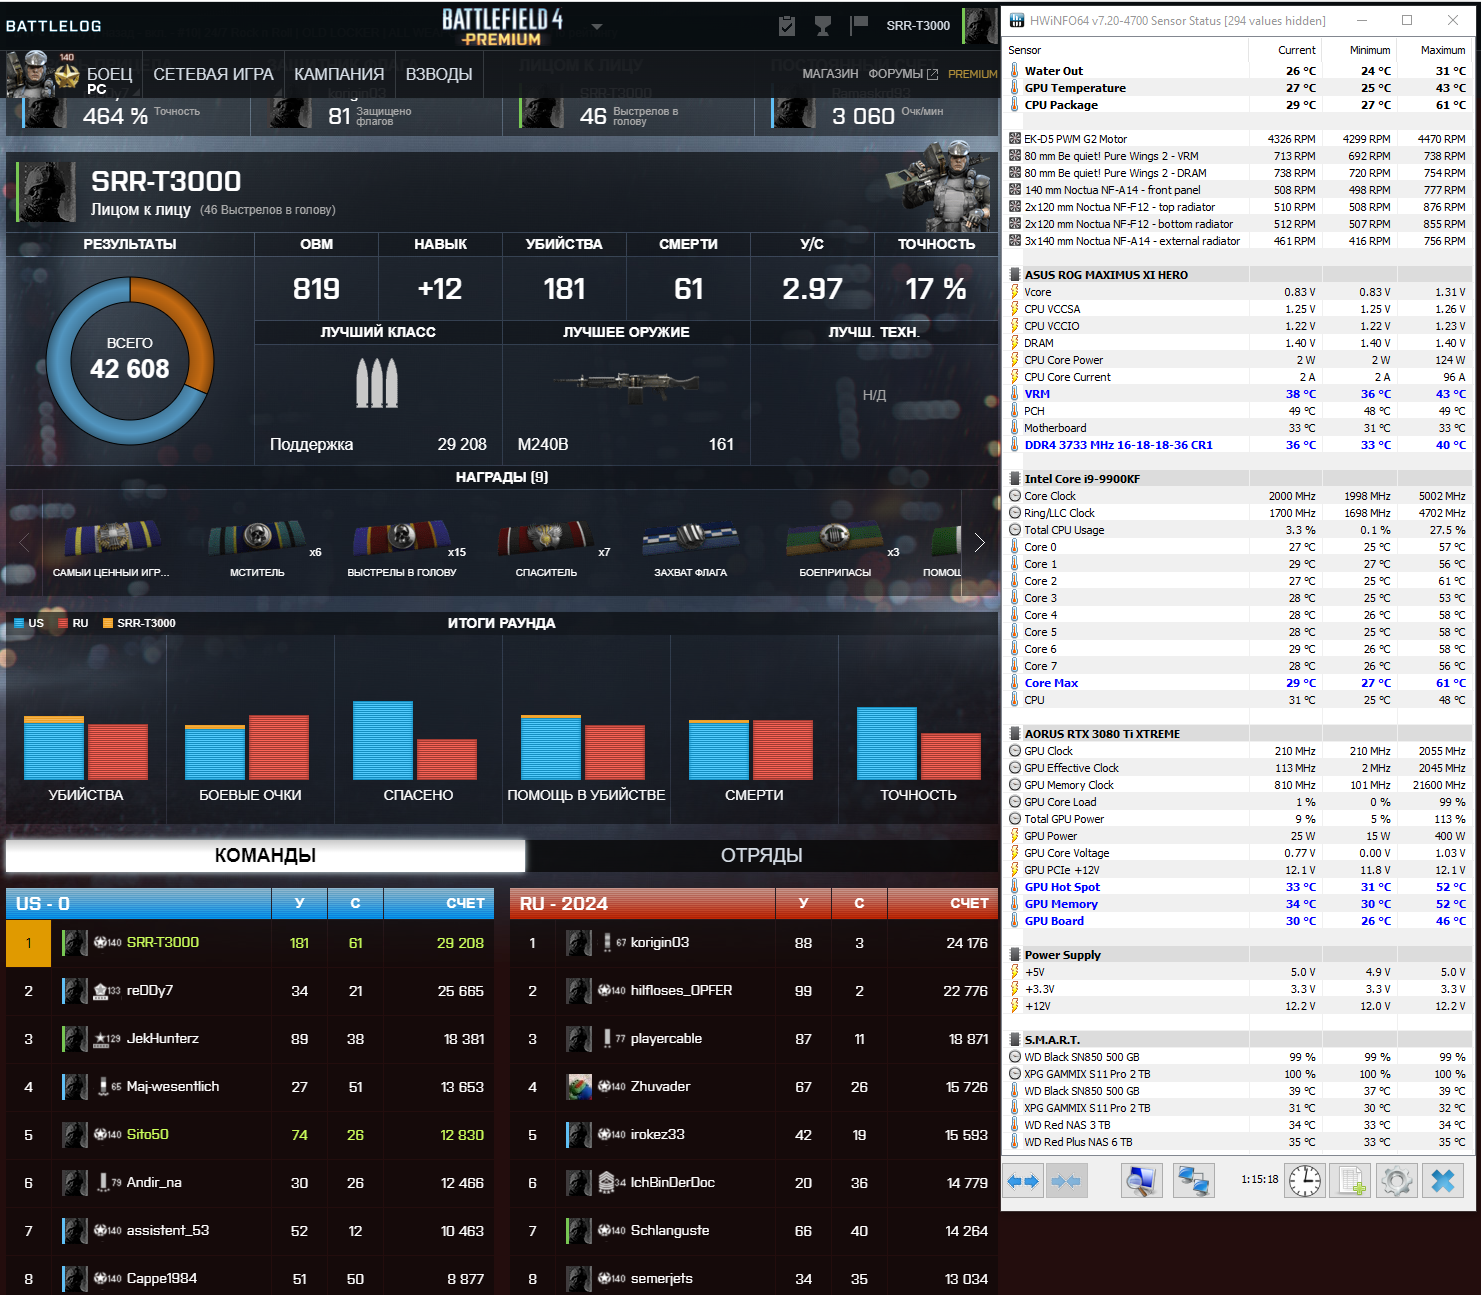The width and height of the screenshot is (1481, 1295).
Task: Open the PREMIUM link in navigation
Action: (x=972, y=74)
